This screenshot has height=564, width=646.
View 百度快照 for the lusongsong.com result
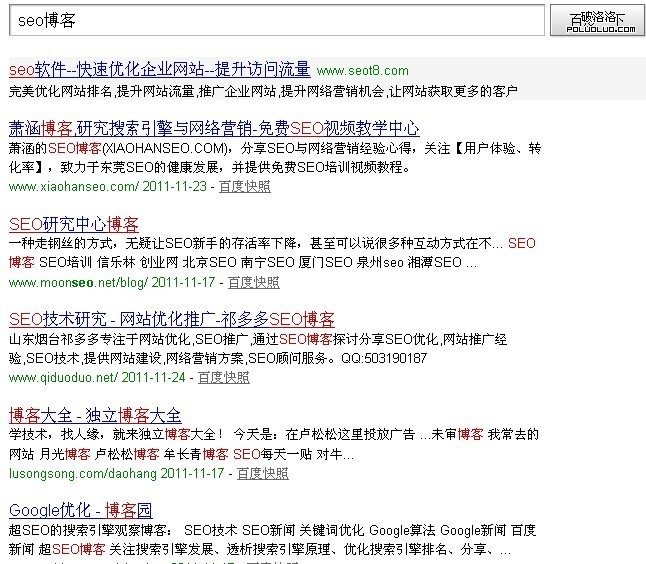pyautogui.click(x=262, y=473)
